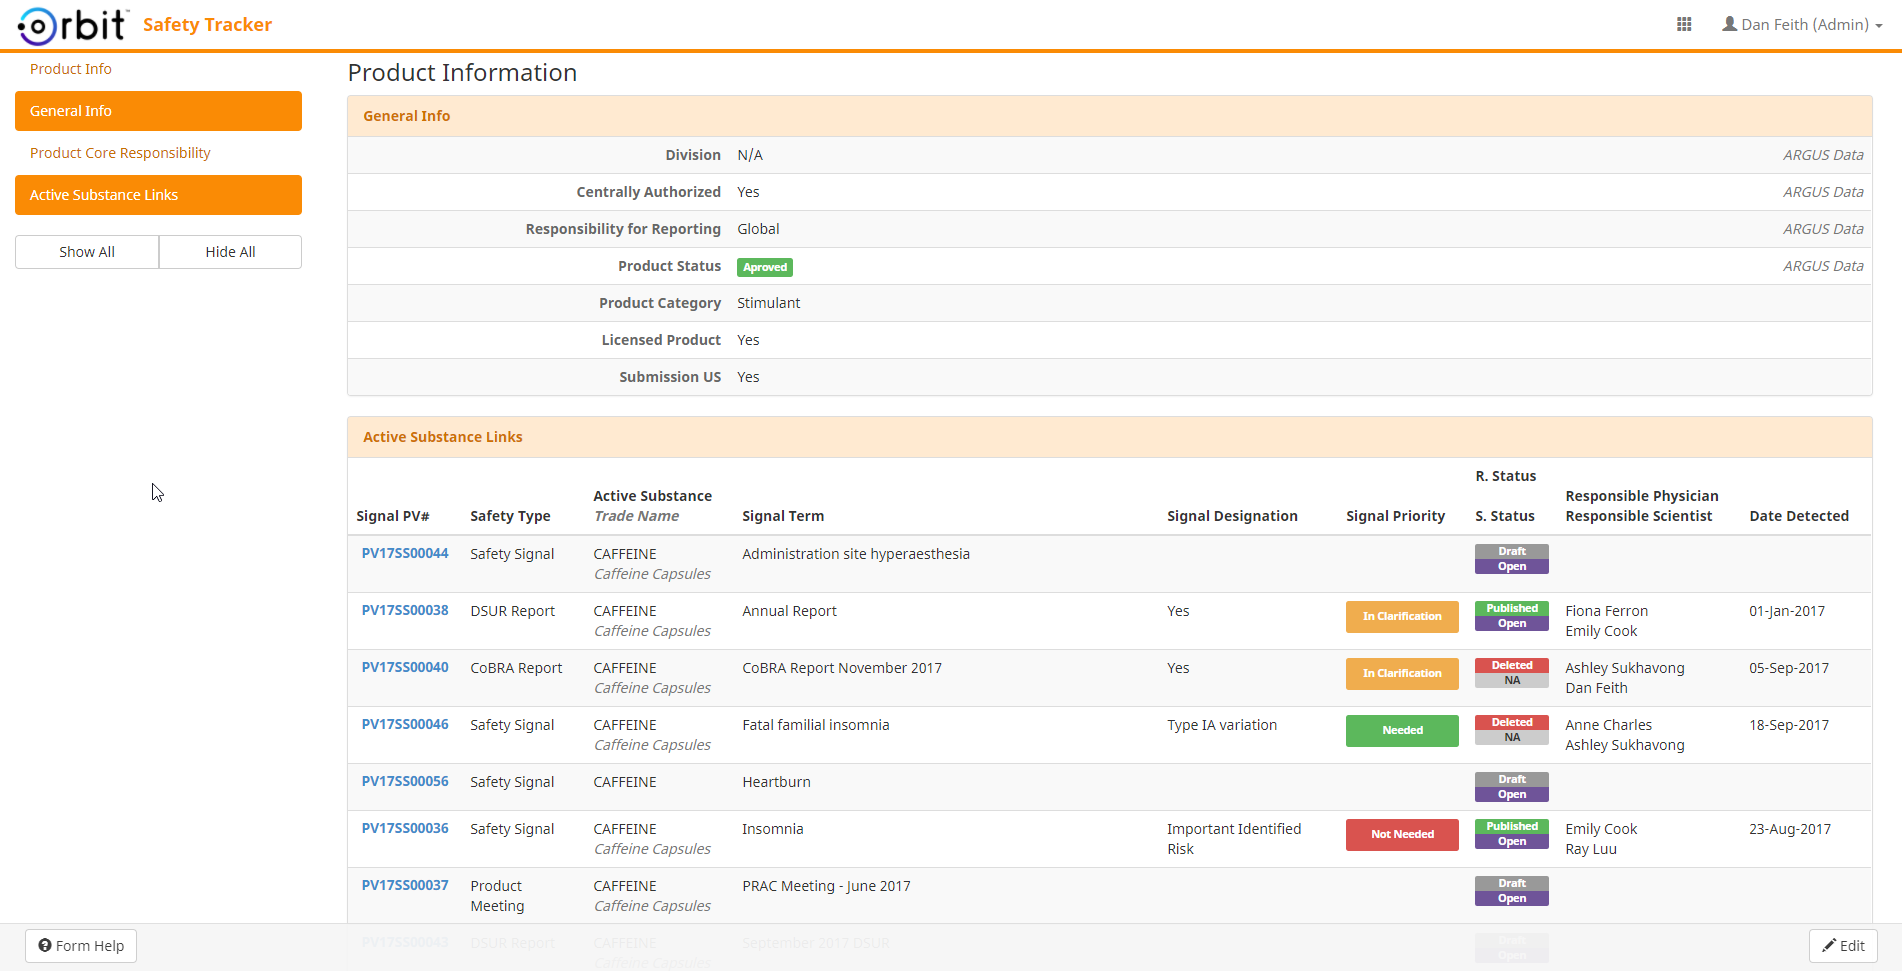Viewport: 1902px width, 971px height.
Task: Click the CoBRA Report In Clarification badge
Action: tap(1402, 674)
